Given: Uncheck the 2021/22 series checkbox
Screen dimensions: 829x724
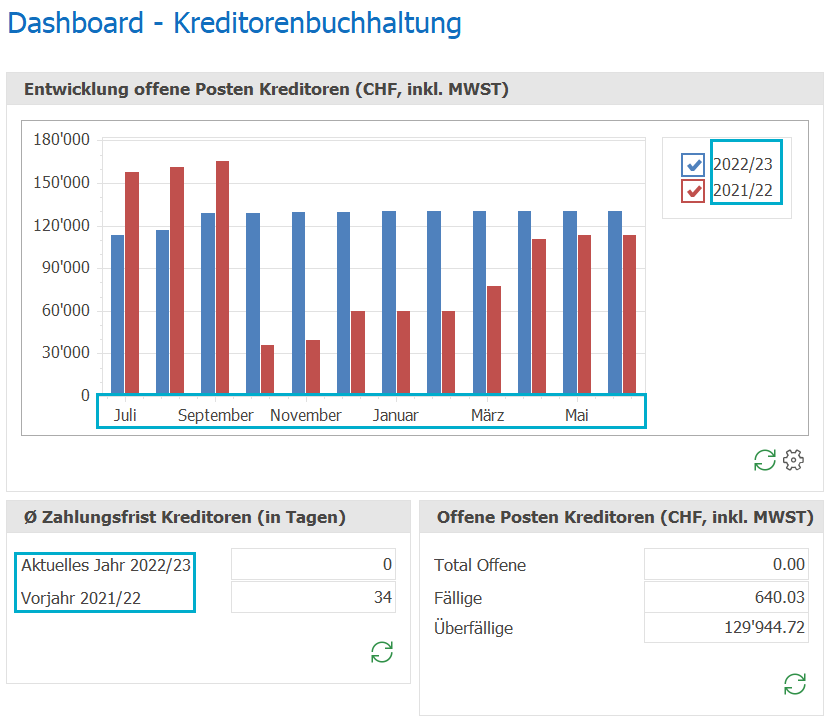Looking at the screenshot, I should pos(693,191).
